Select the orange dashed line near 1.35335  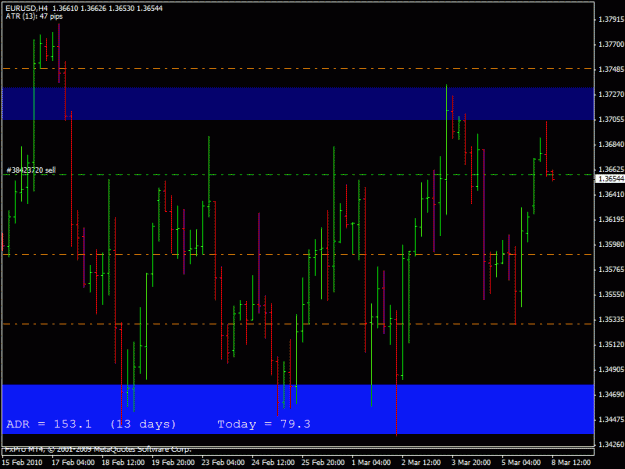(298, 324)
